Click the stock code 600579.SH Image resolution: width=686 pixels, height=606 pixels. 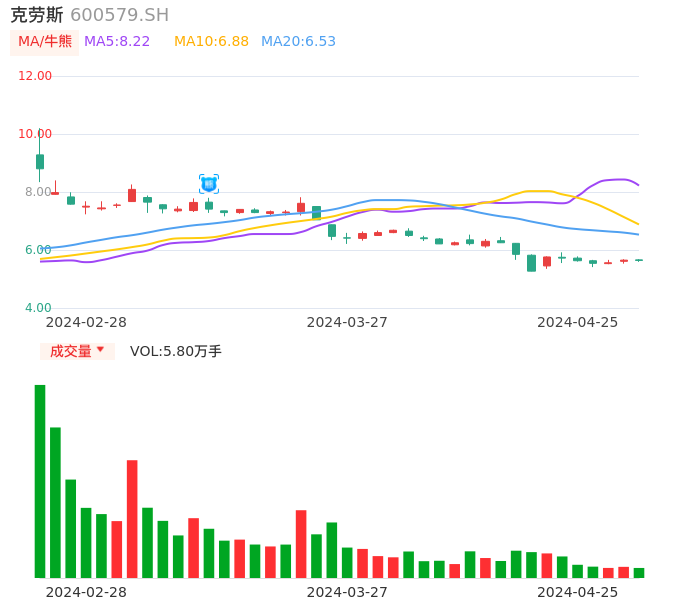pyautogui.click(x=120, y=15)
